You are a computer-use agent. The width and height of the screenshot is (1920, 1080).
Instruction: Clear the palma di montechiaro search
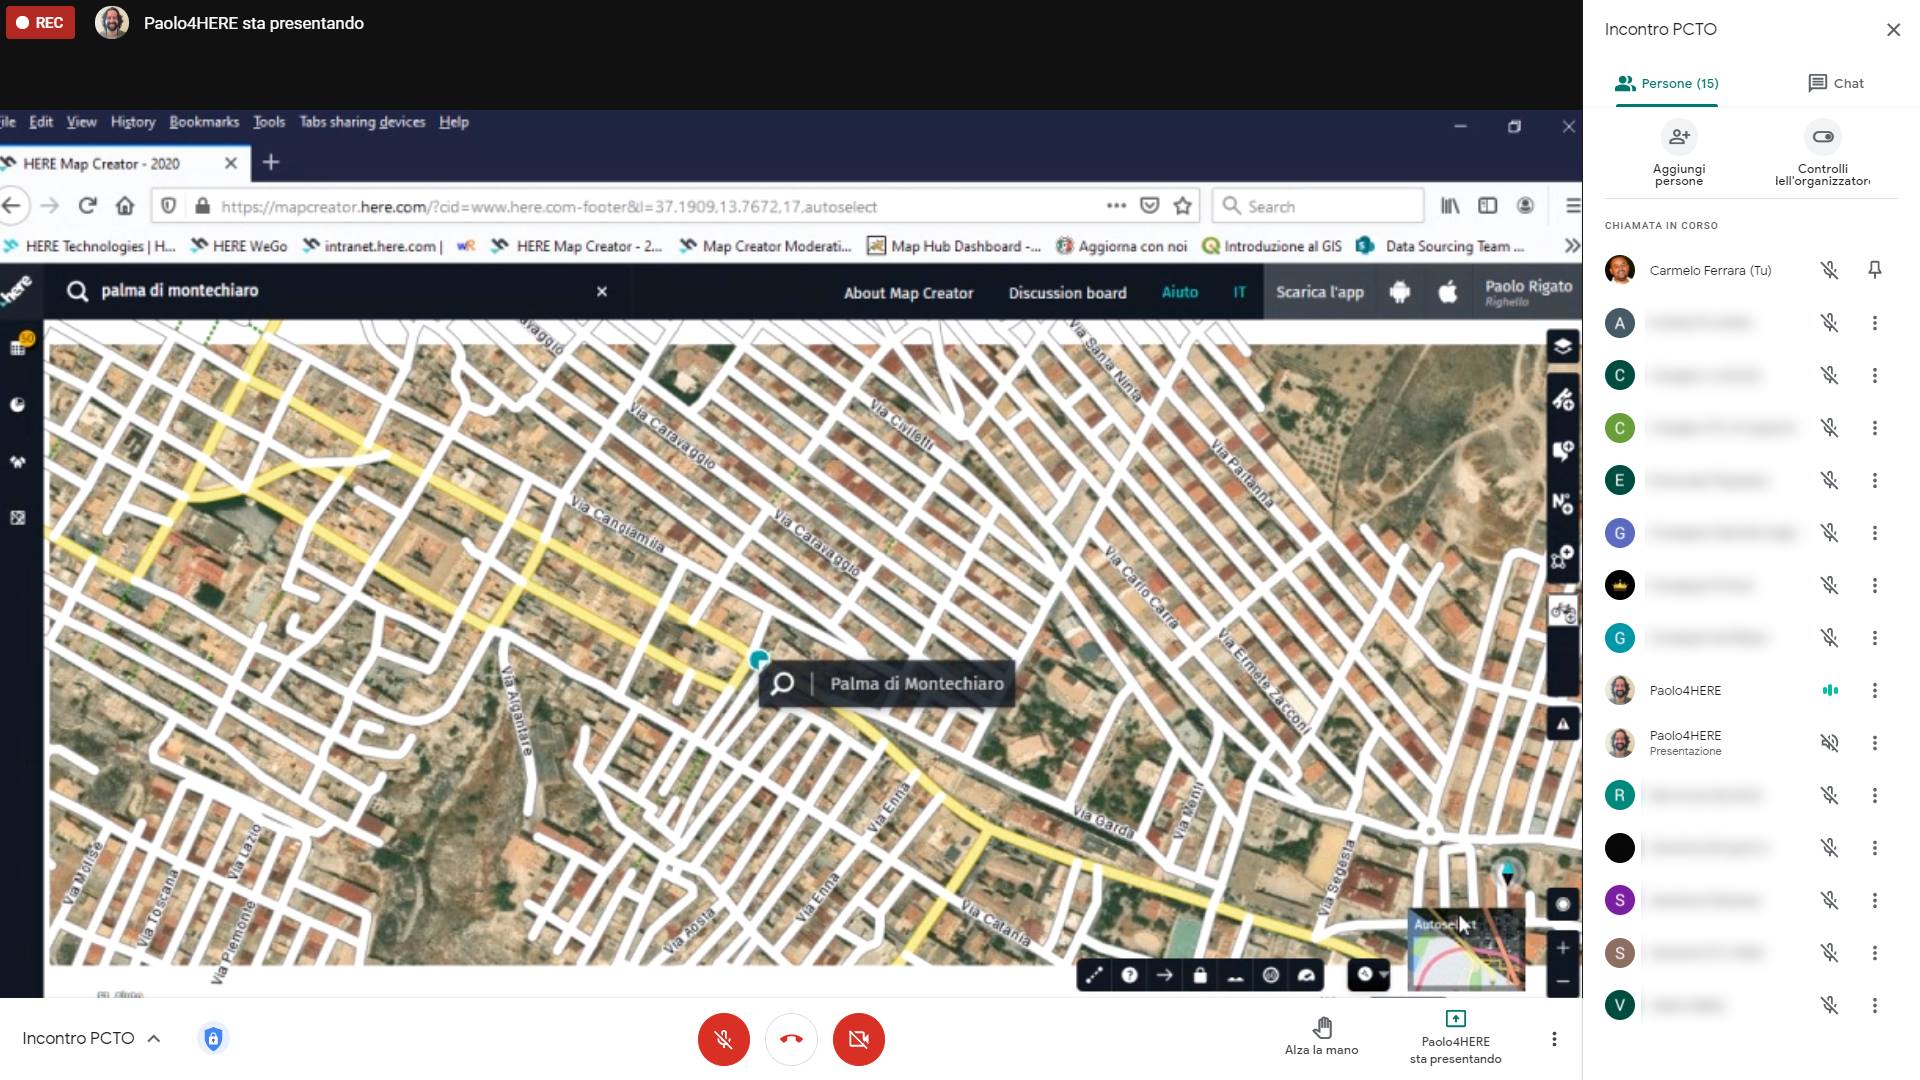pyautogui.click(x=602, y=291)
